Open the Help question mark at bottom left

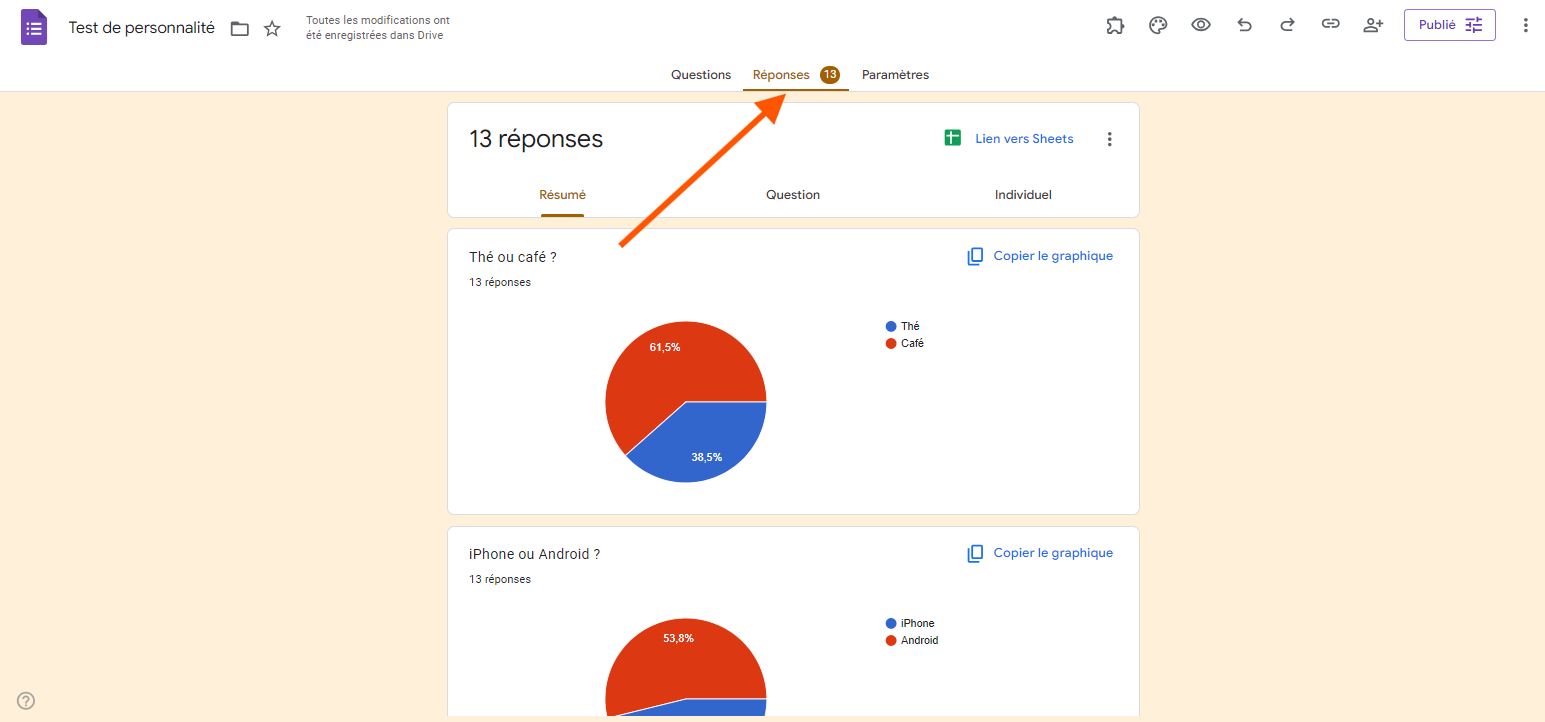pyautogui.click(x=25, y=700)
